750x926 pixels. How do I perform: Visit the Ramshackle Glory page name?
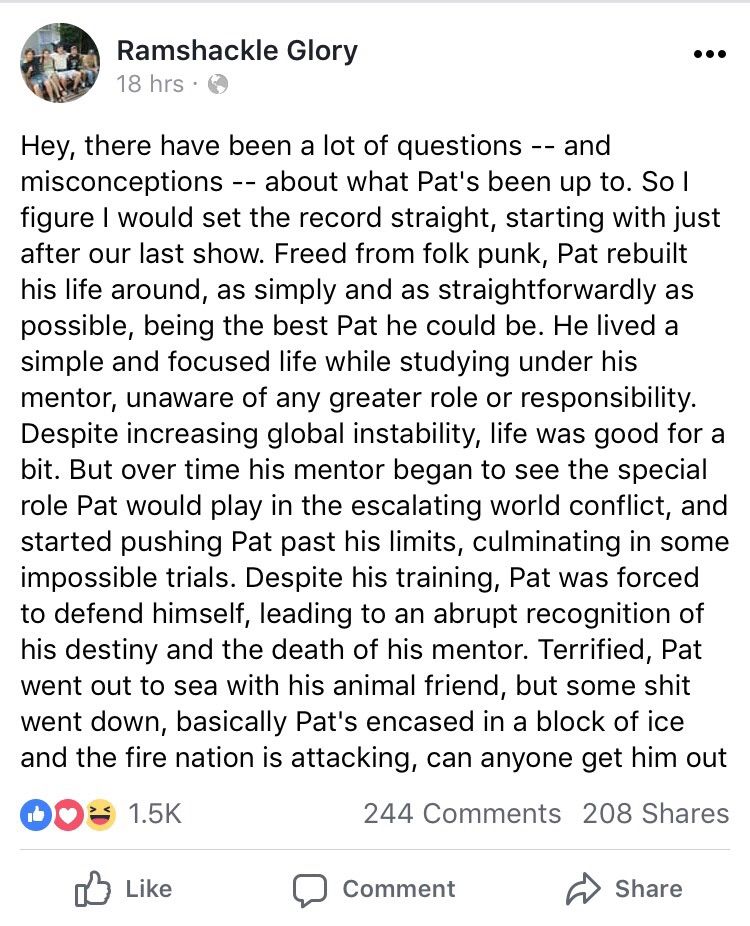[x=237, y=51]
